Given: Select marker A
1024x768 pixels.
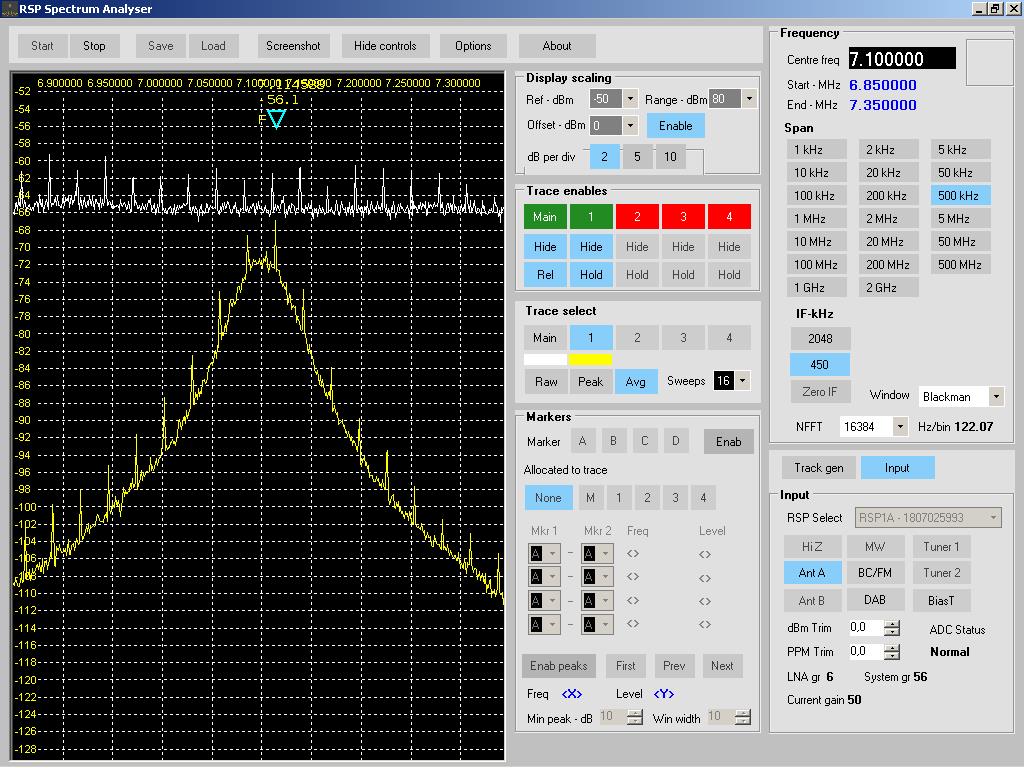Looking at the screenshot, I should pyautogui.click(x=583, y=441).
